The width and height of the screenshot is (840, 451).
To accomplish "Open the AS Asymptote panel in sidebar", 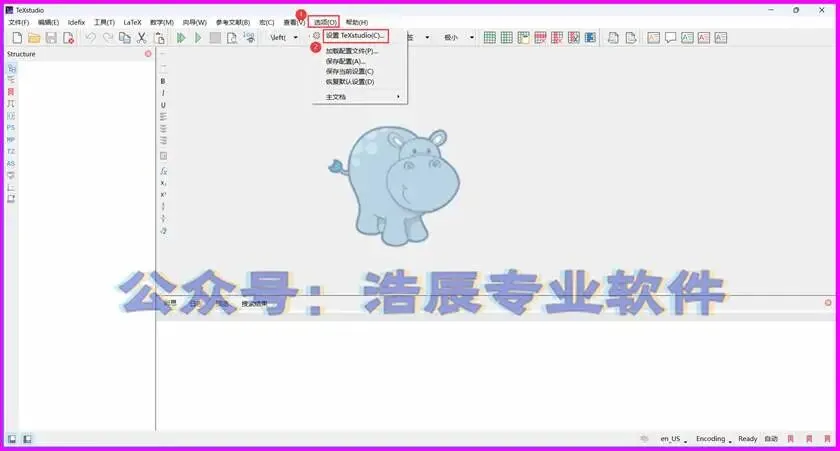I will (11, 163).
